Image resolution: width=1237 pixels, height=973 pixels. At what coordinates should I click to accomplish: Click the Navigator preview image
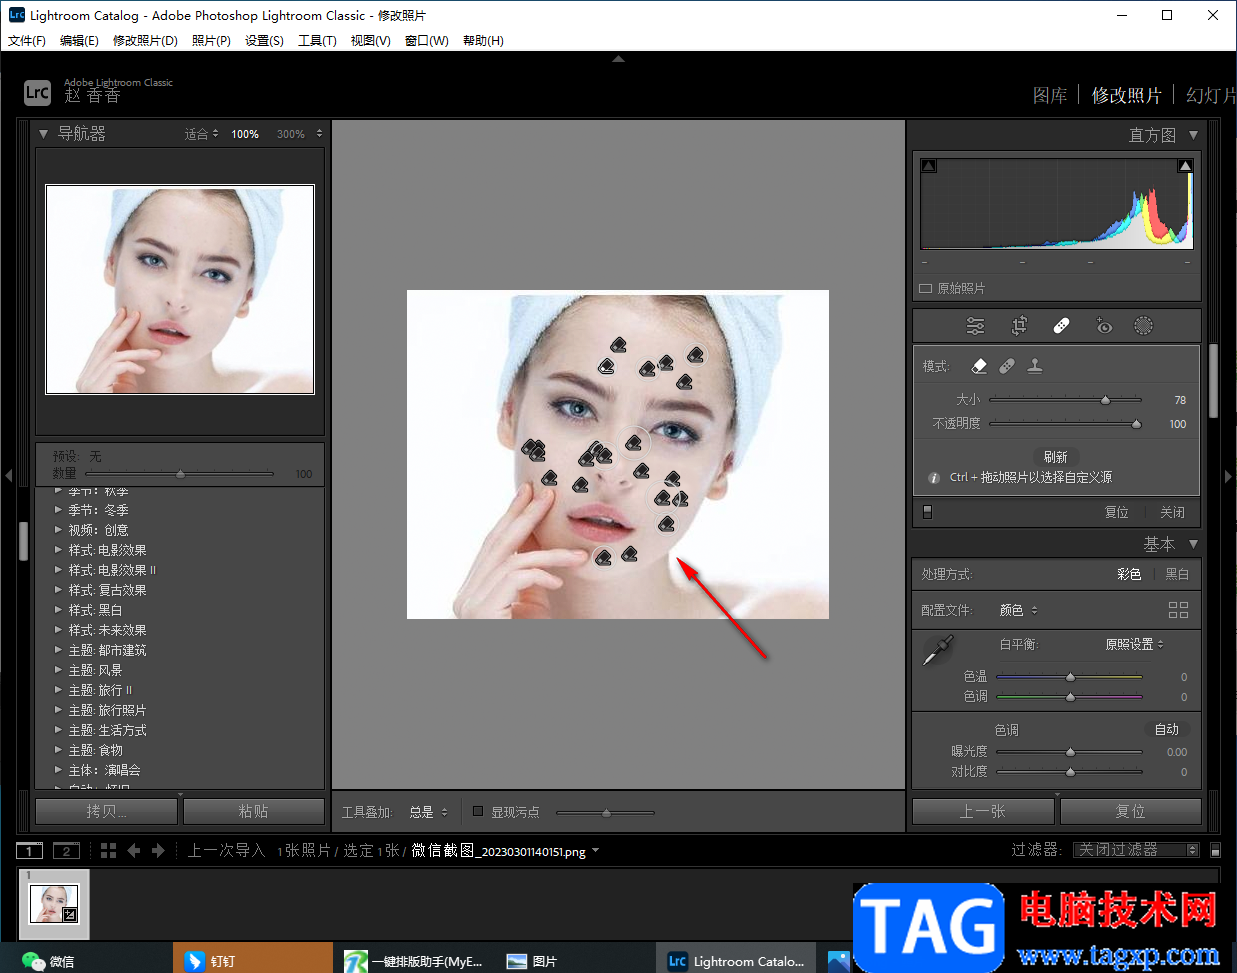(x=180, y=289)
